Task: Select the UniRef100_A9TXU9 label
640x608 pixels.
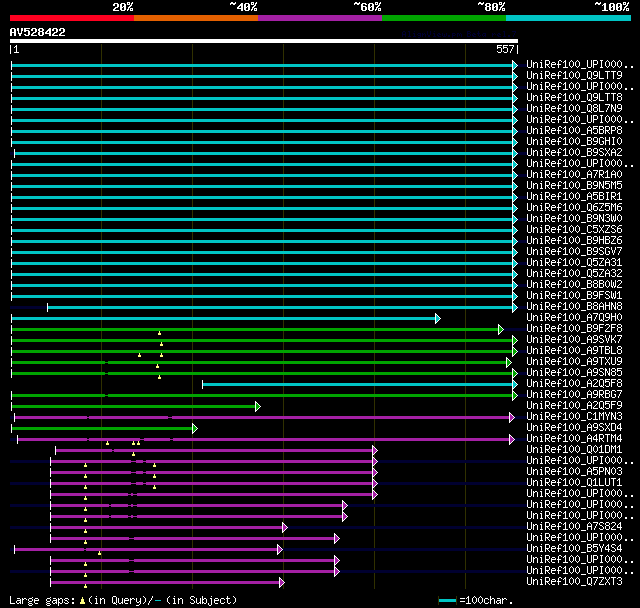Action: click(x=574, y=362)
